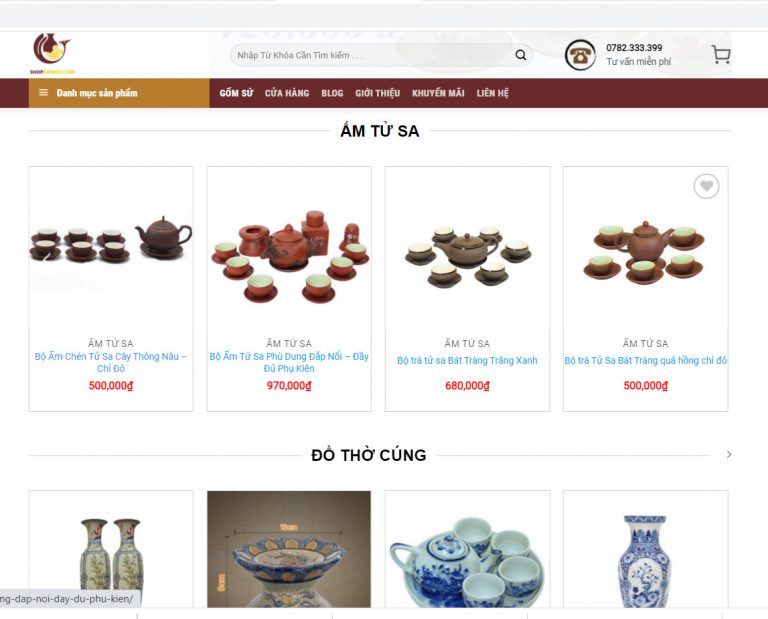Click the search magnifier icon
768x619 pixels.
521,55
